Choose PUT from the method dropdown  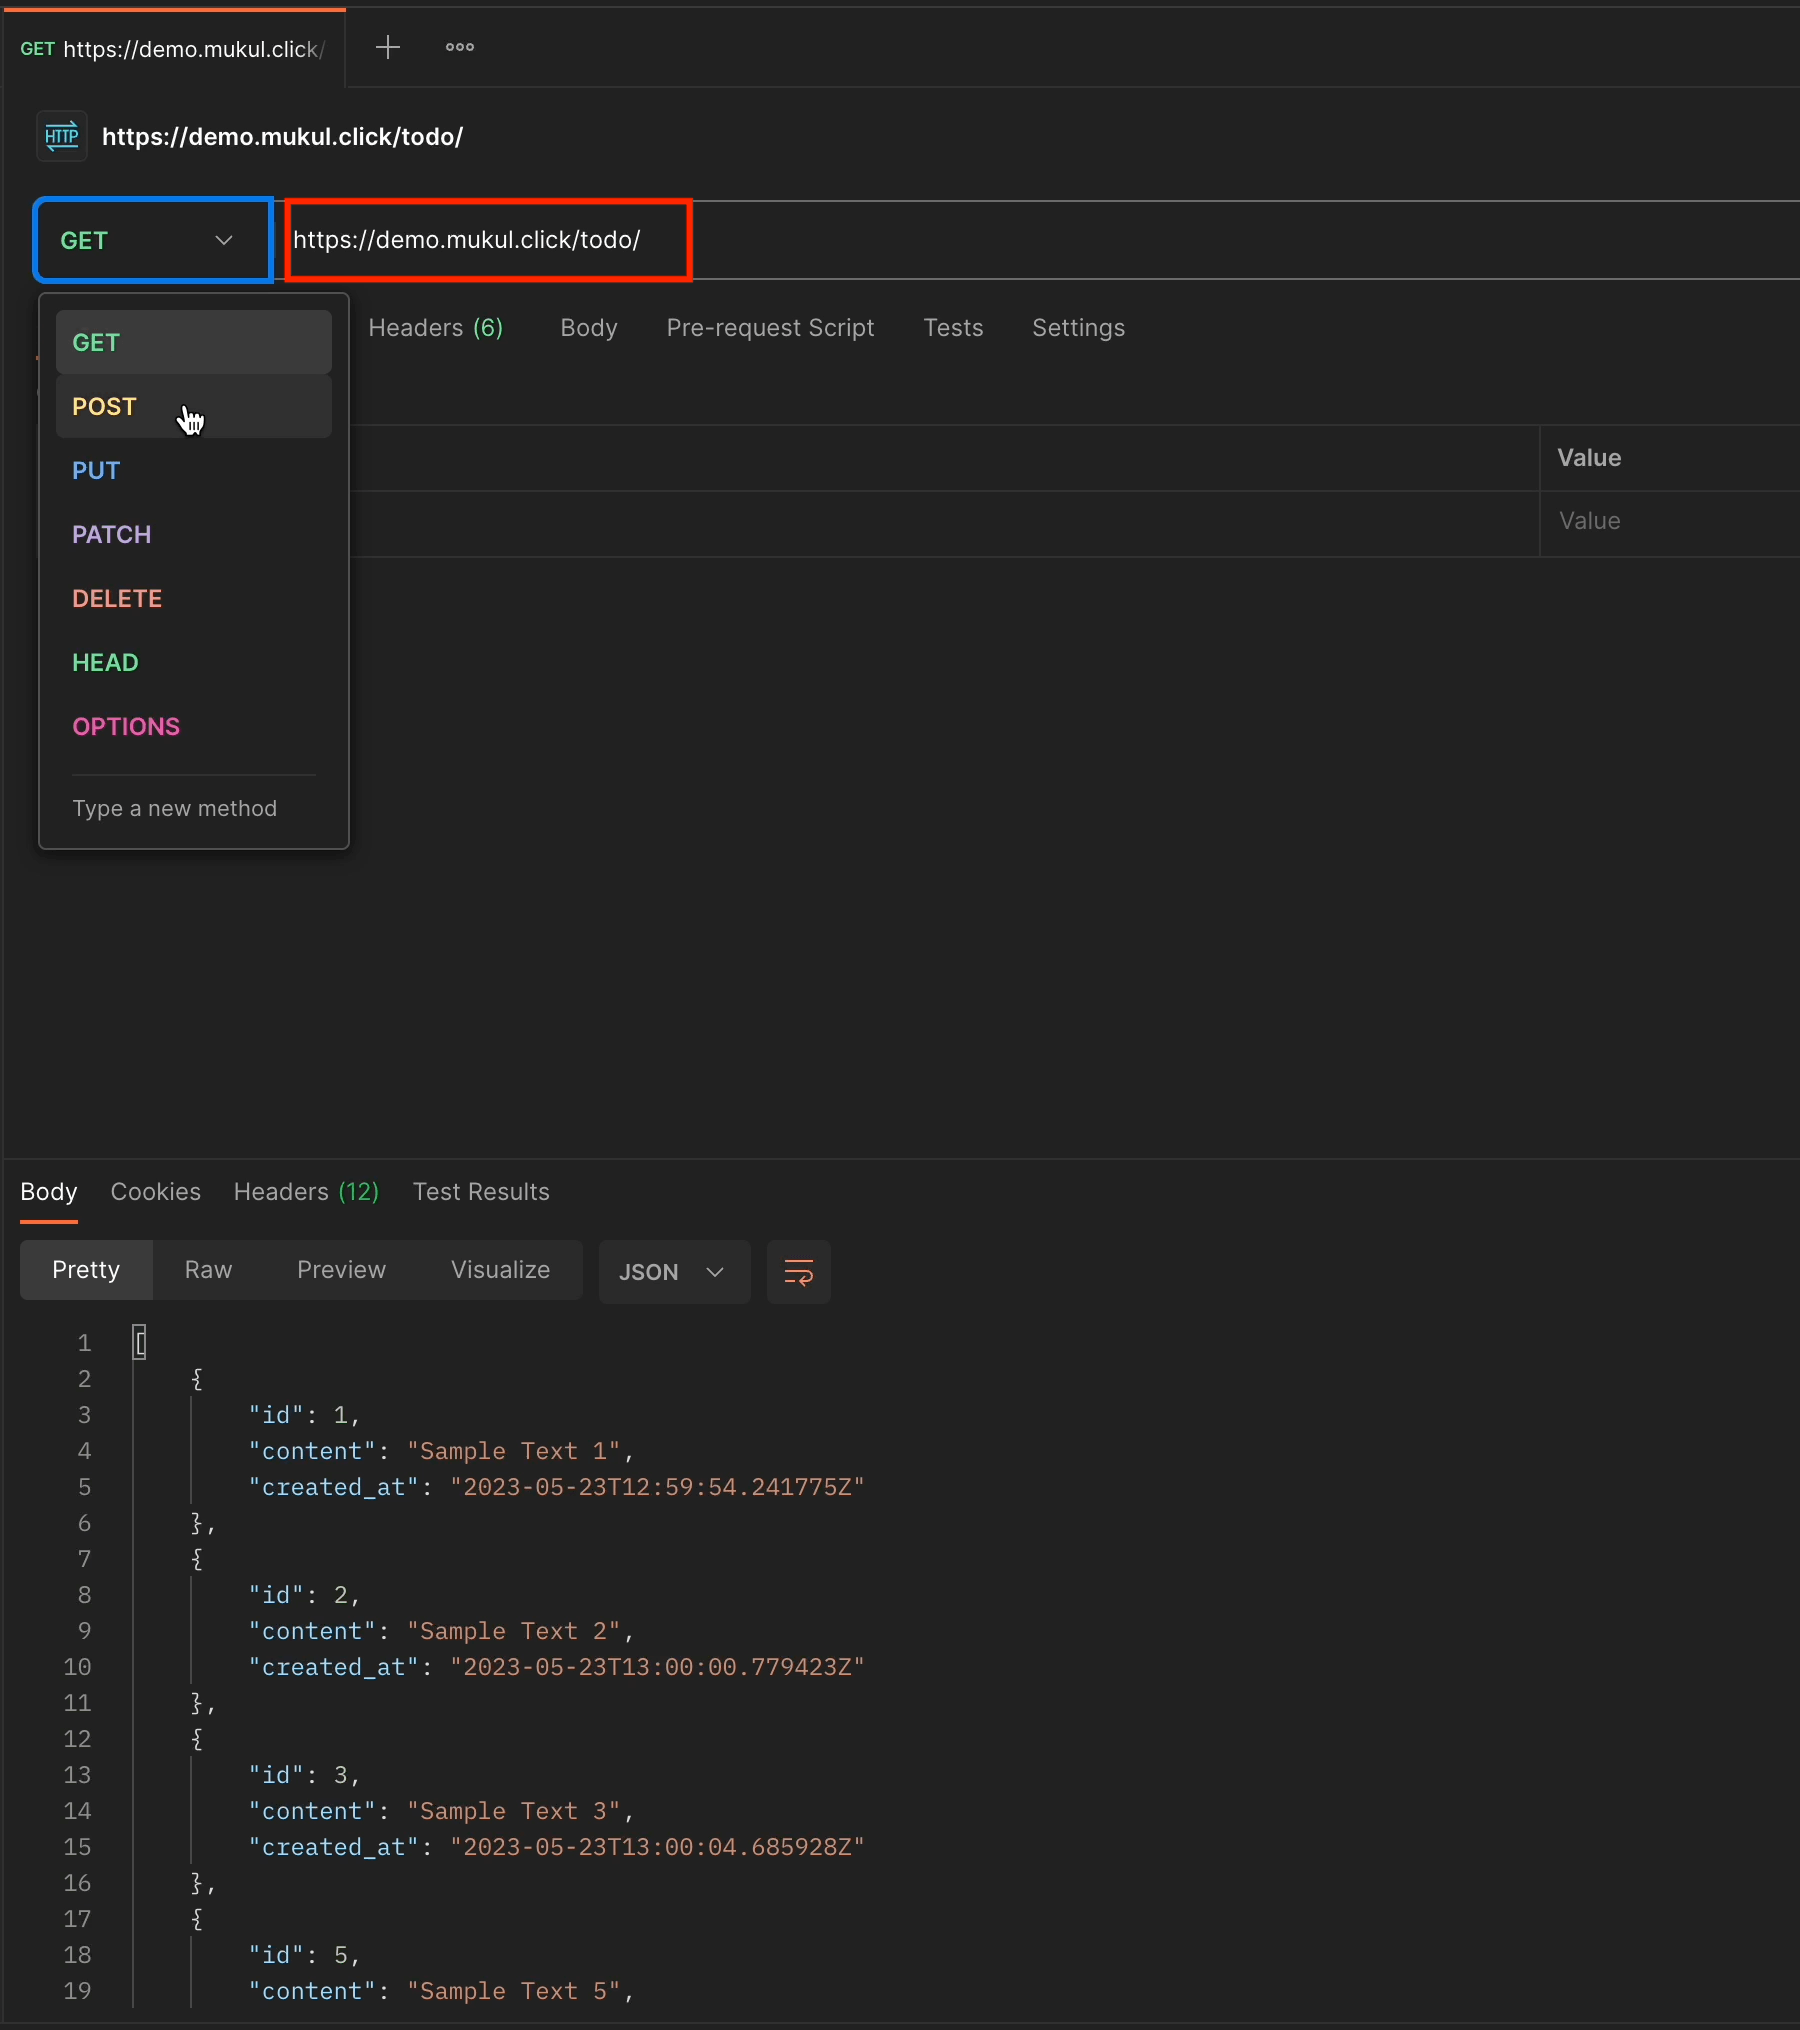[x=97, y=471]
